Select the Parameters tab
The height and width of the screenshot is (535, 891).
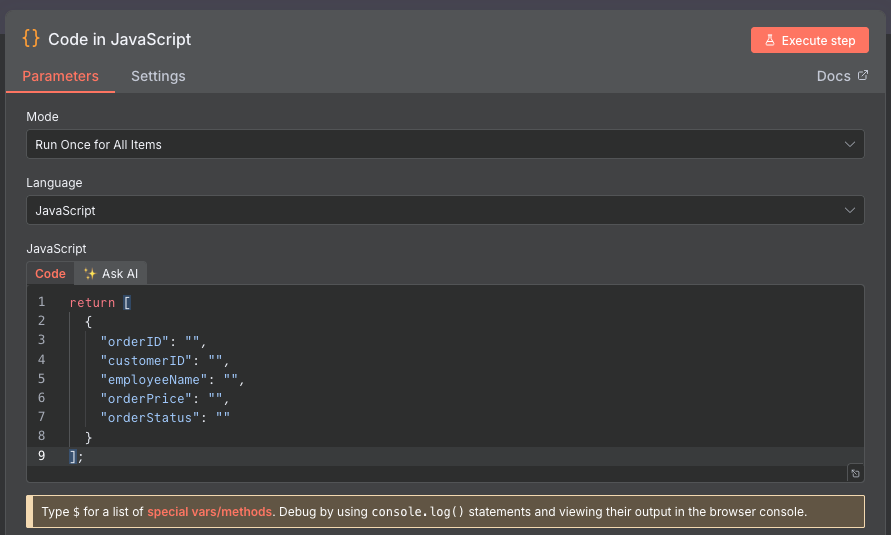(x=61, y=76)
